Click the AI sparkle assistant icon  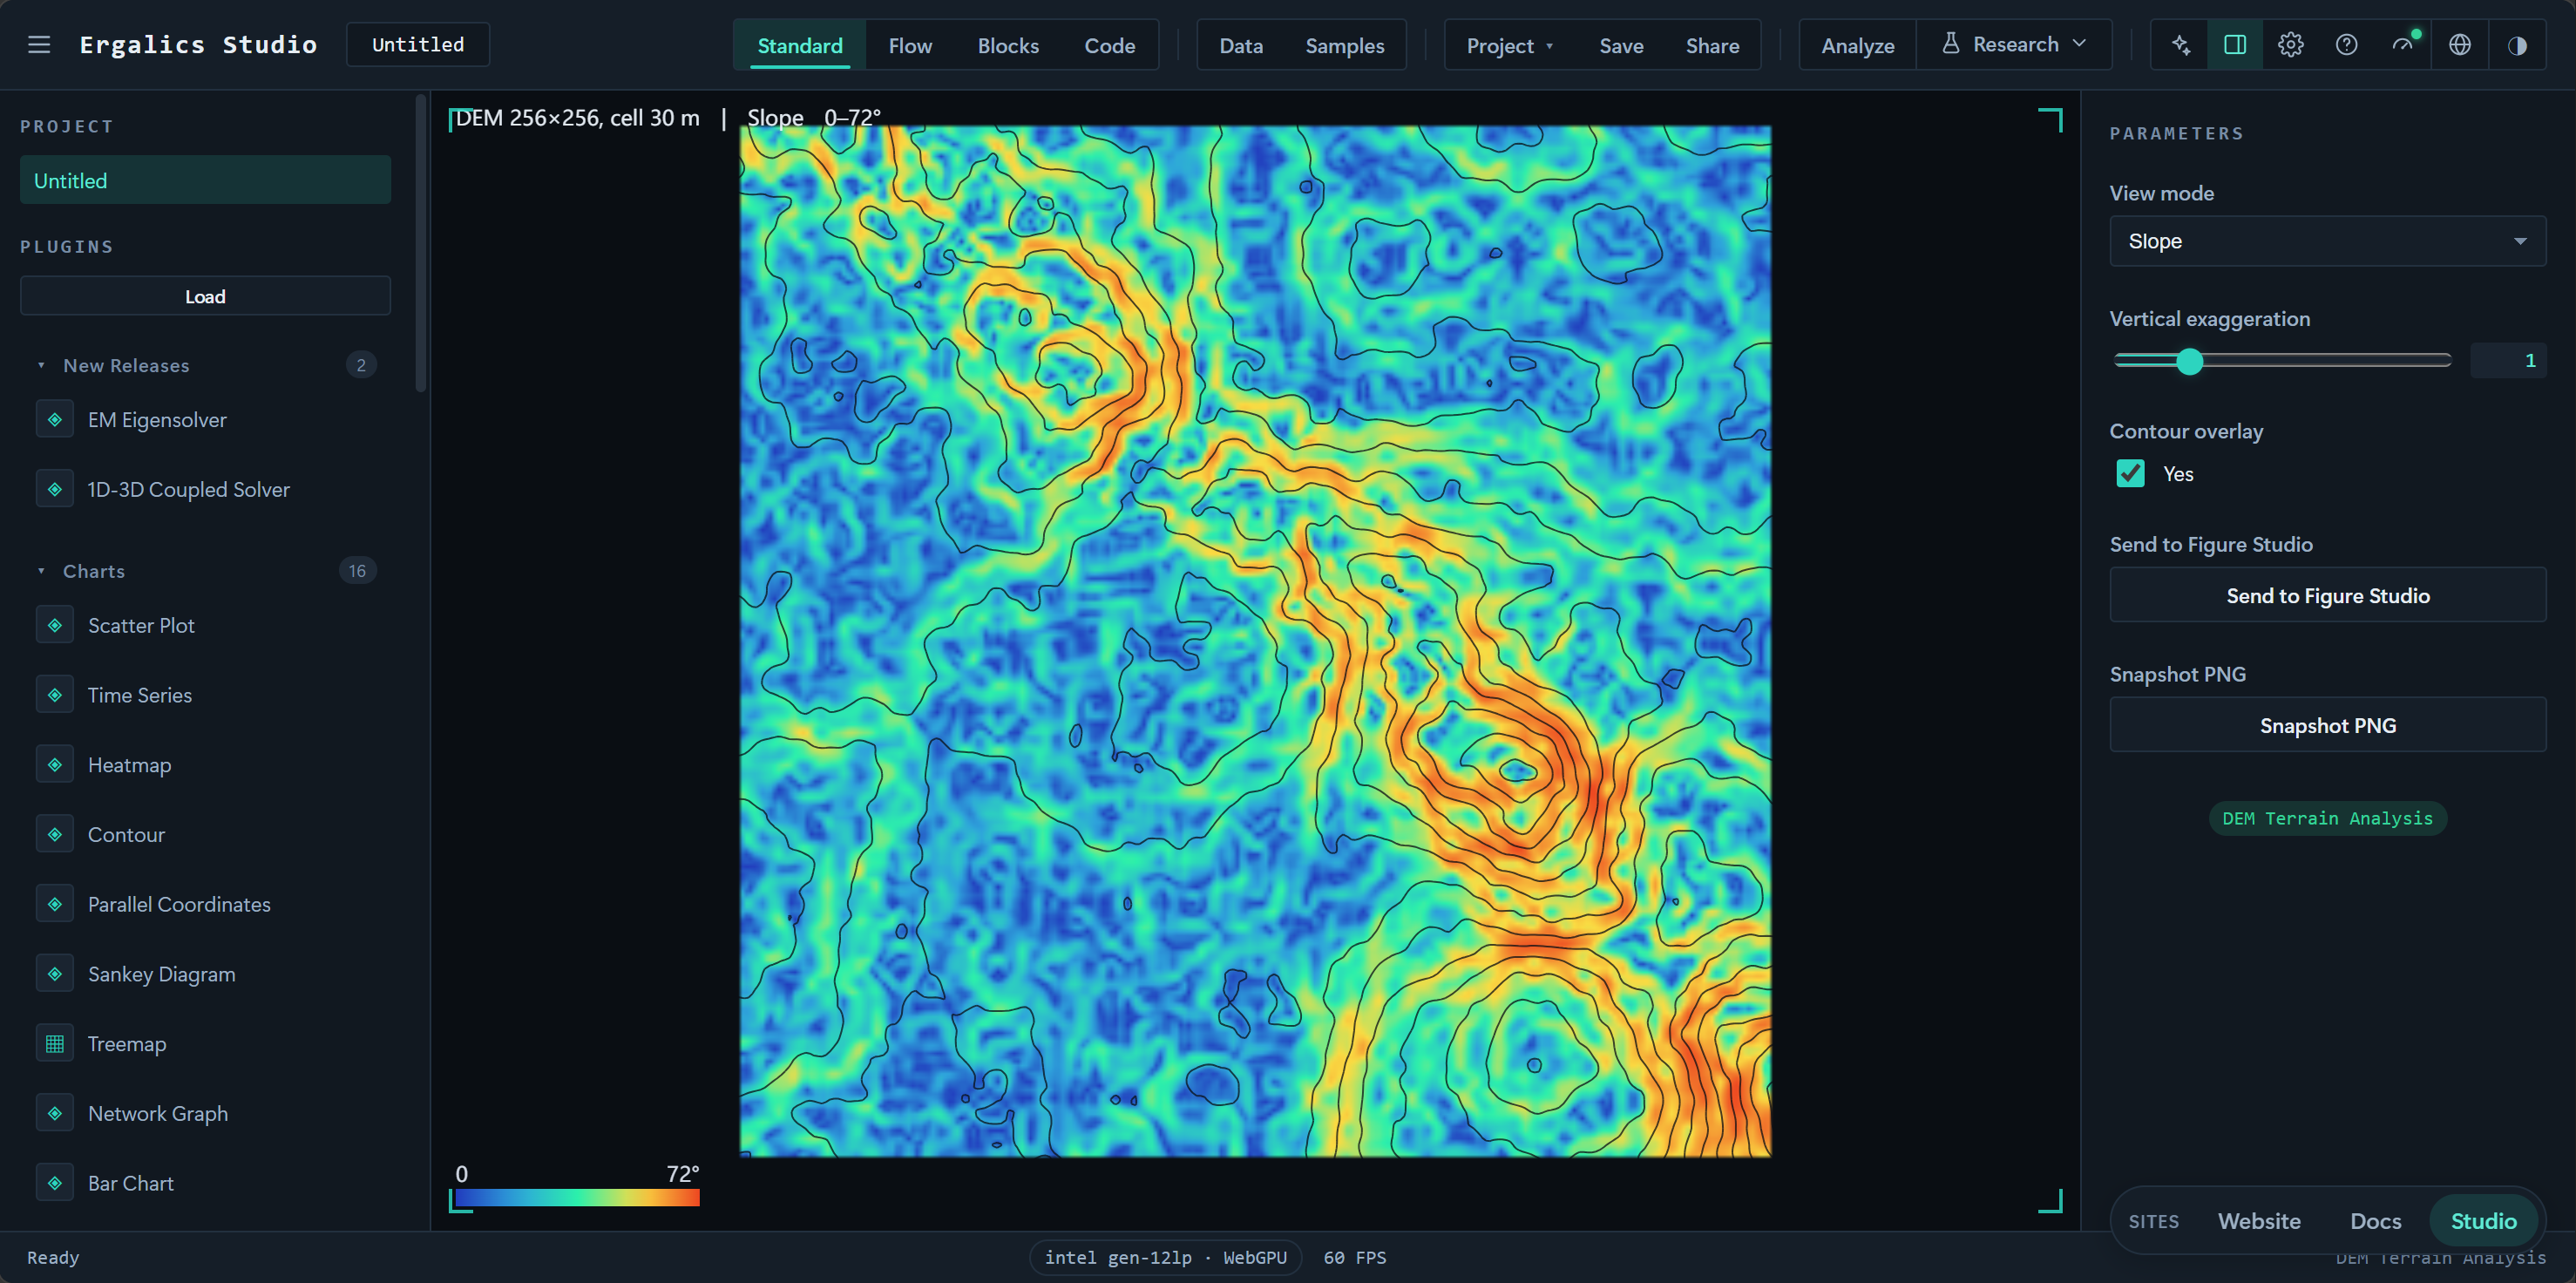pyautogui.click(x=2181, y=45)
